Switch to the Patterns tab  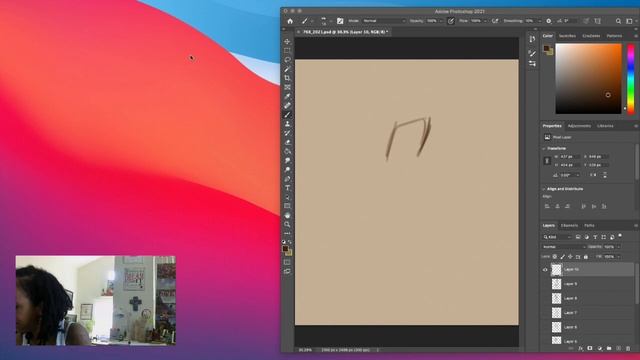[x=614, y=36]
